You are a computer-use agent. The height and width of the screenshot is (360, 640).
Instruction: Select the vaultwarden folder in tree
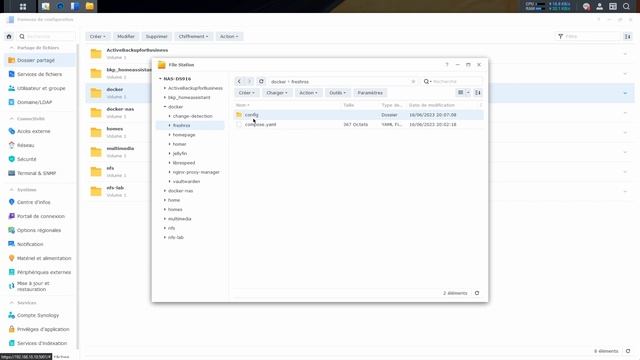pyautogui.click(x=186, y=181)
